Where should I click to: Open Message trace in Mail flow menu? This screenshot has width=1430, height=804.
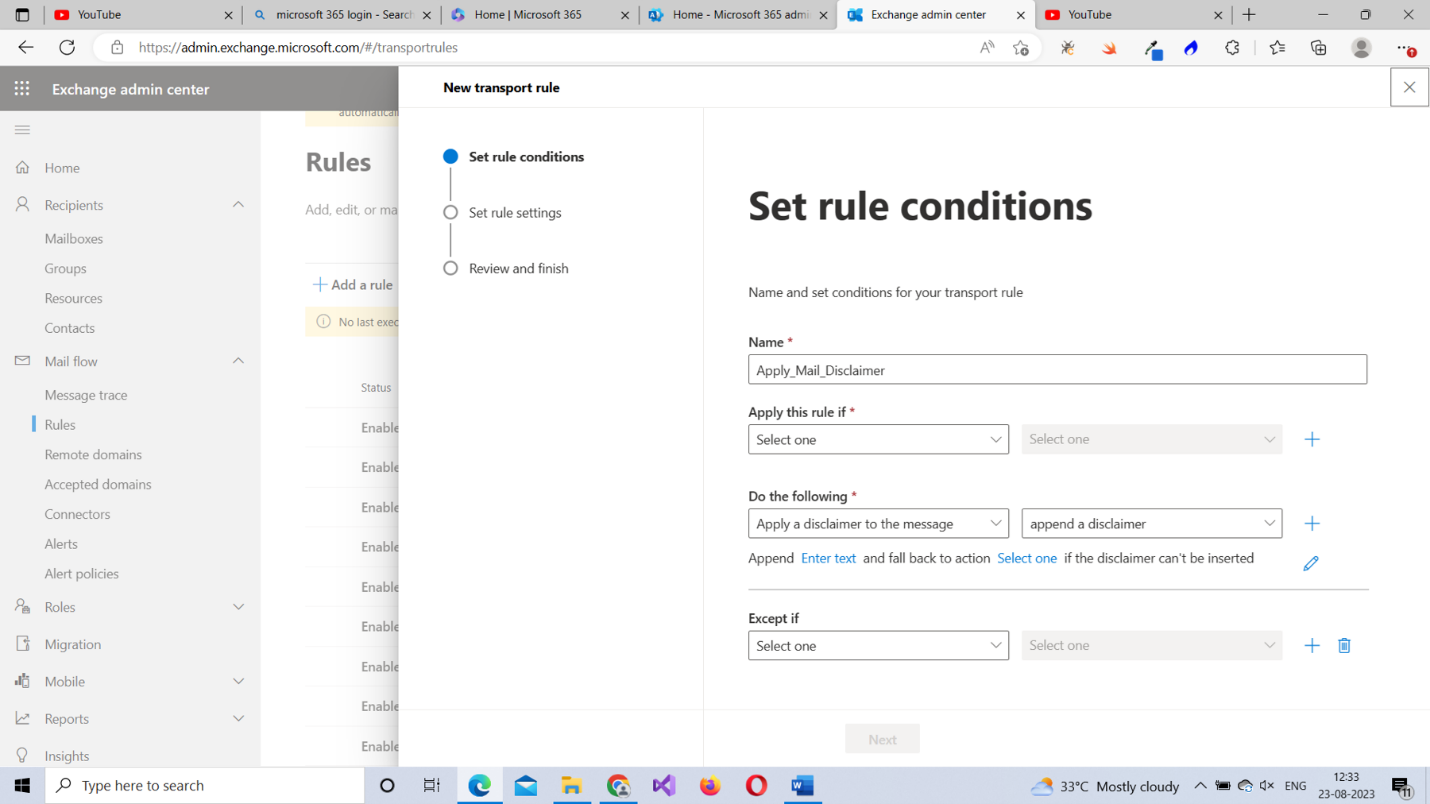(86, 395)
